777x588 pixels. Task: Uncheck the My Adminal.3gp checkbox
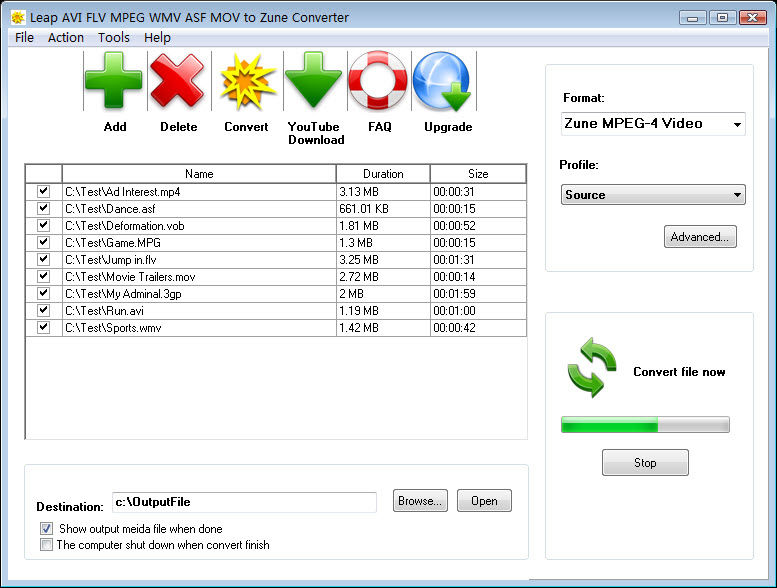click(x=44, y=293)
